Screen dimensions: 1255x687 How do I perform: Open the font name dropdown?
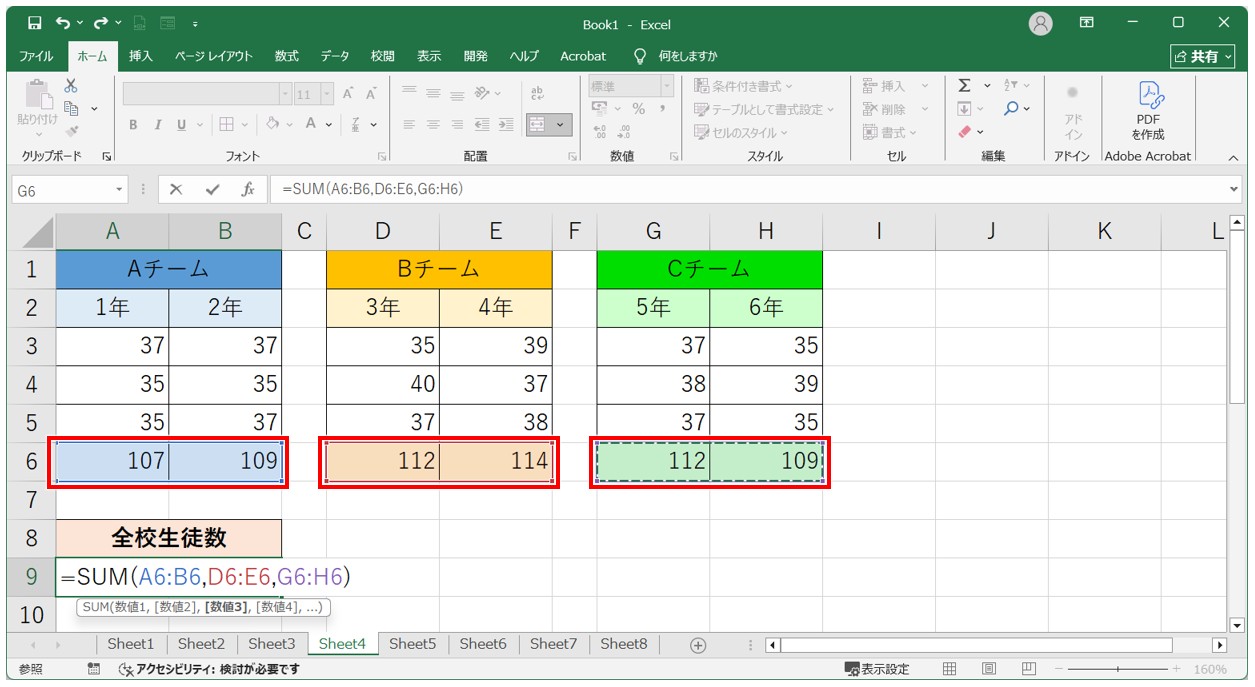pyautogui.click(x=285, y=94)
